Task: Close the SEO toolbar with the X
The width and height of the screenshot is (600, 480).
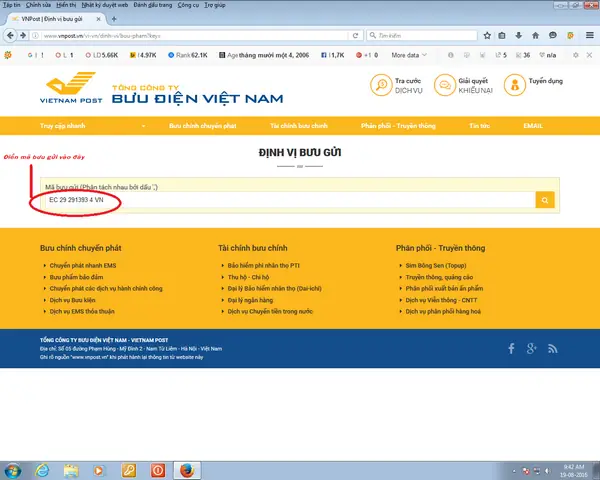Action: [x=589, y=55]
